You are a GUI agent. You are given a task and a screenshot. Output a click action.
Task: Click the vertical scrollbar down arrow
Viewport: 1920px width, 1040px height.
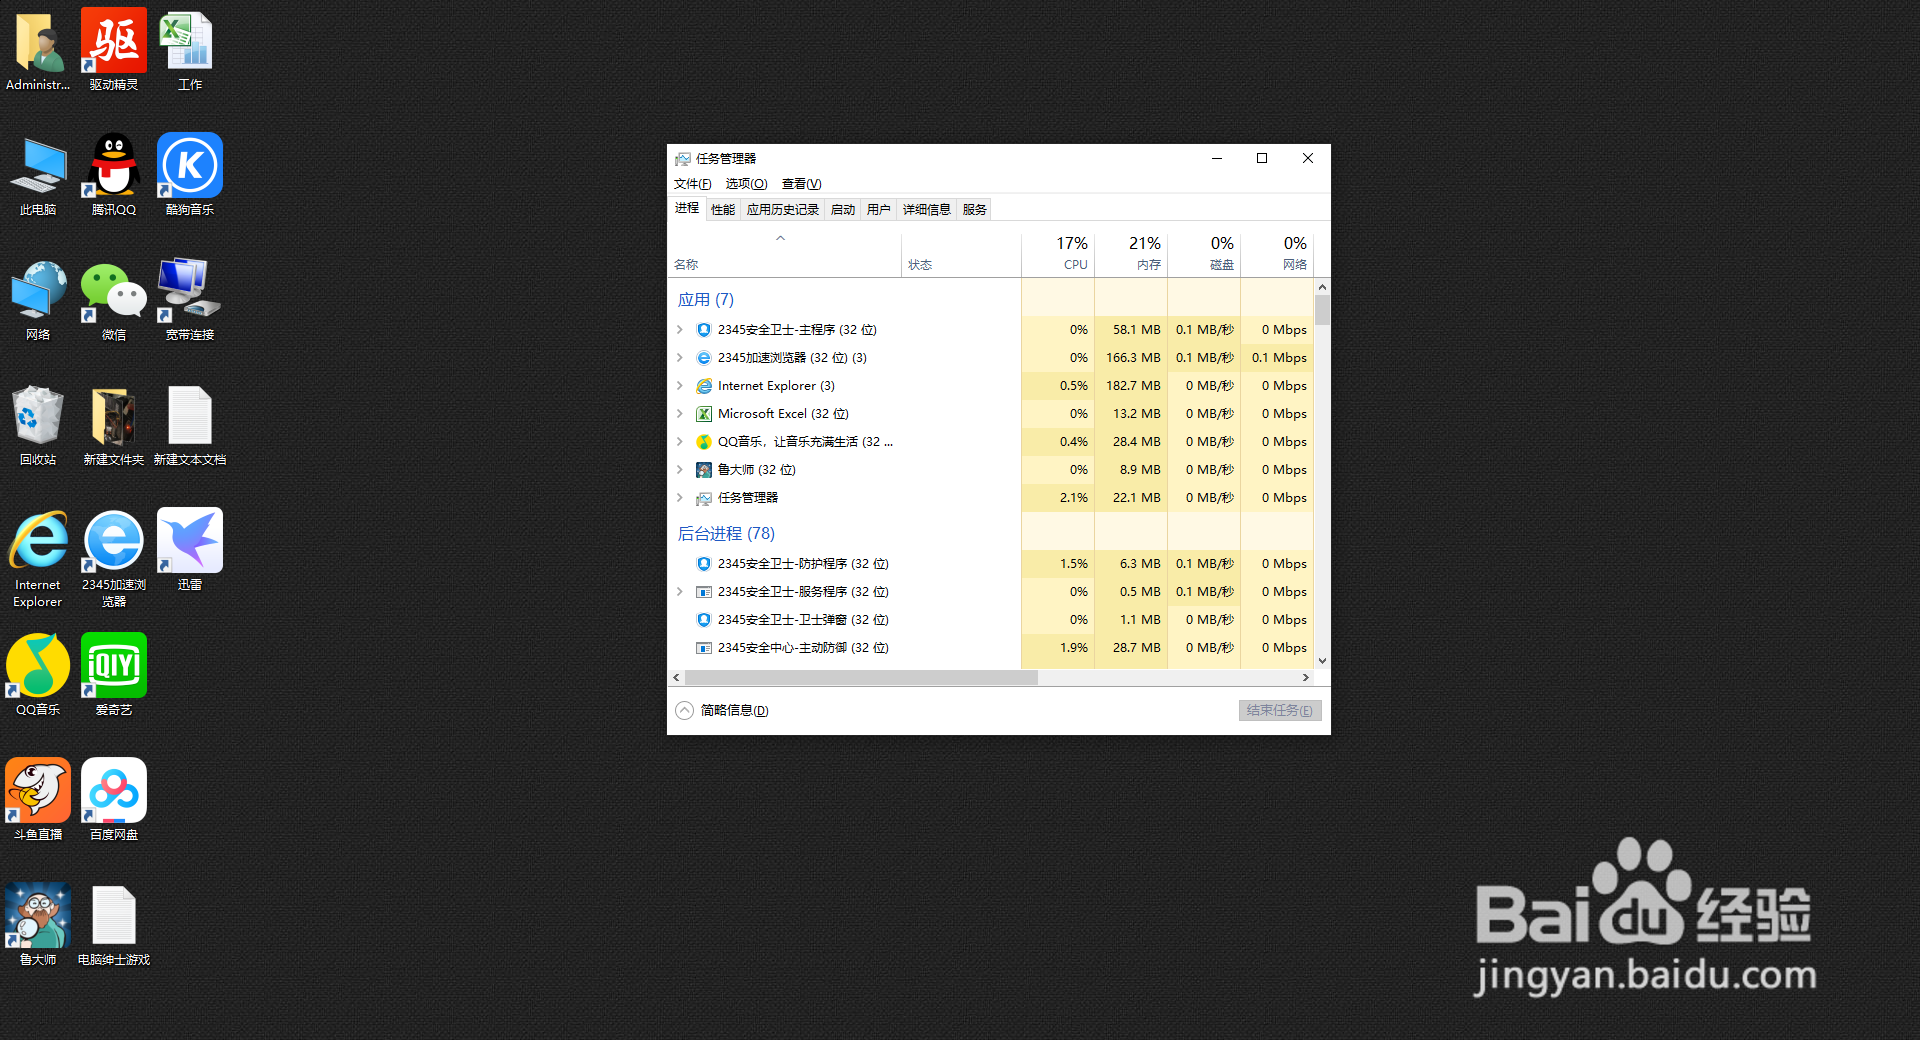coord(1322,661)
